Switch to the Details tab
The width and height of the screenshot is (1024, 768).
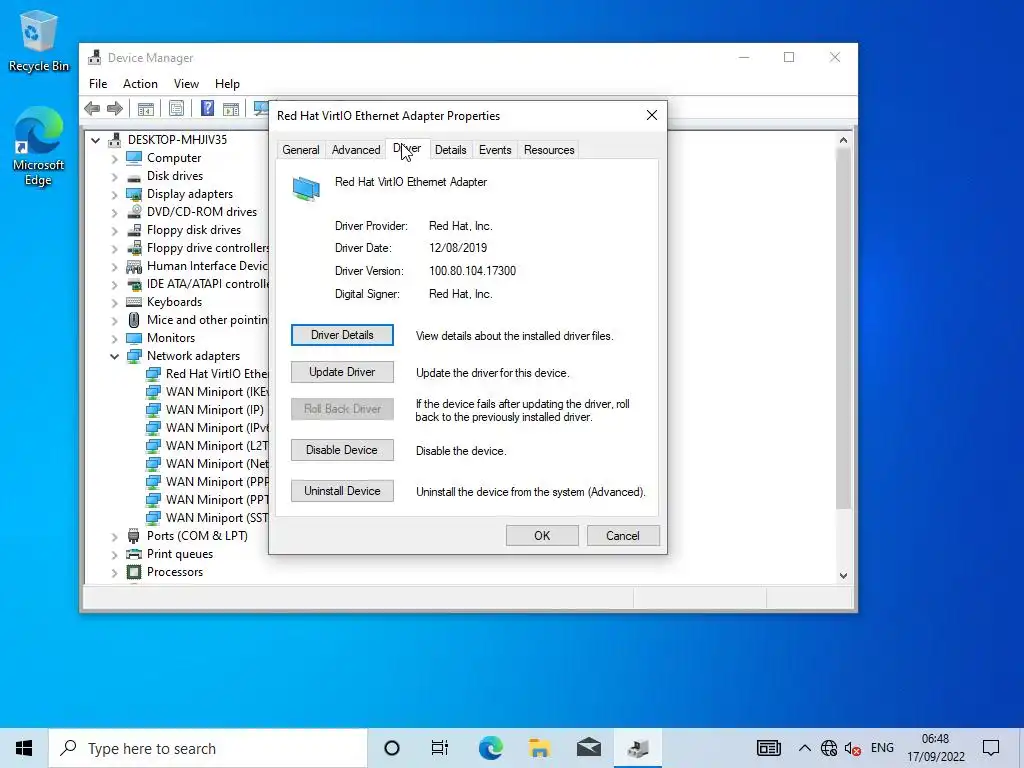click(451, 150)
